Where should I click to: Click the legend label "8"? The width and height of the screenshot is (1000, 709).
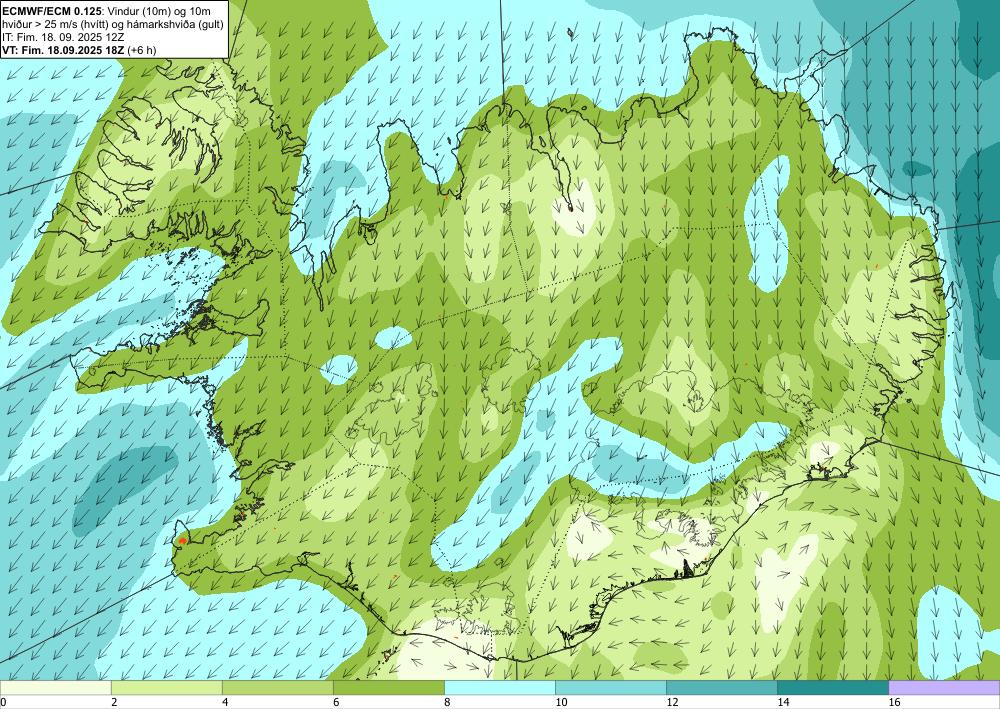click(448, 702)
